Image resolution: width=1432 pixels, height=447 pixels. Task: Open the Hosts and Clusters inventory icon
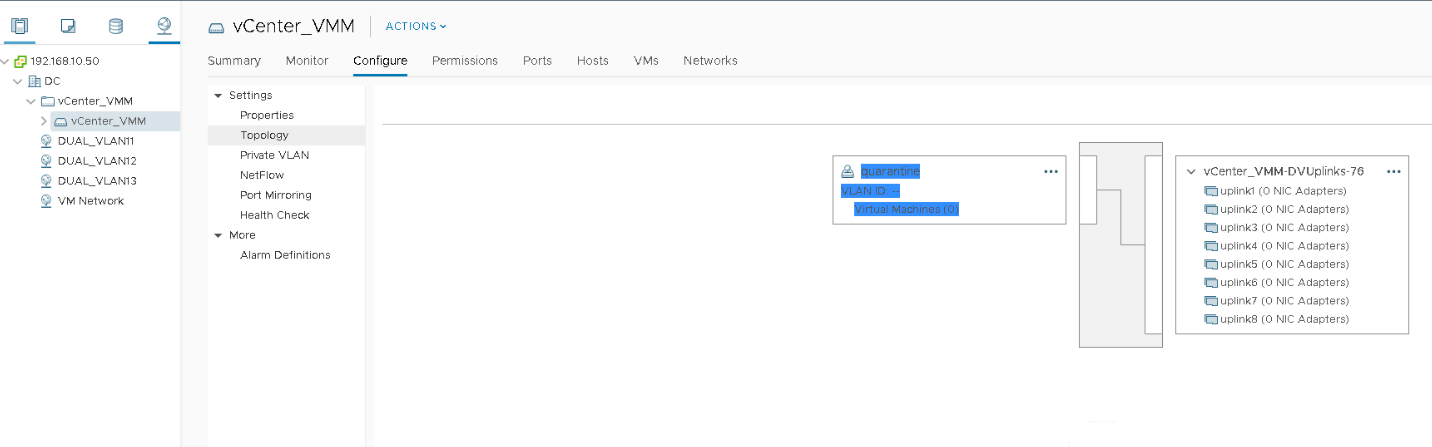tap(18, 25)
